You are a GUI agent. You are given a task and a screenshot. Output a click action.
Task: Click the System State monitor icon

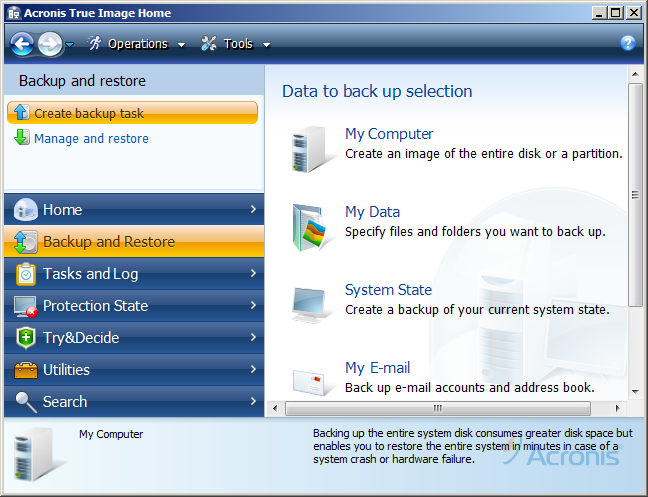click(x=308, y=302)
